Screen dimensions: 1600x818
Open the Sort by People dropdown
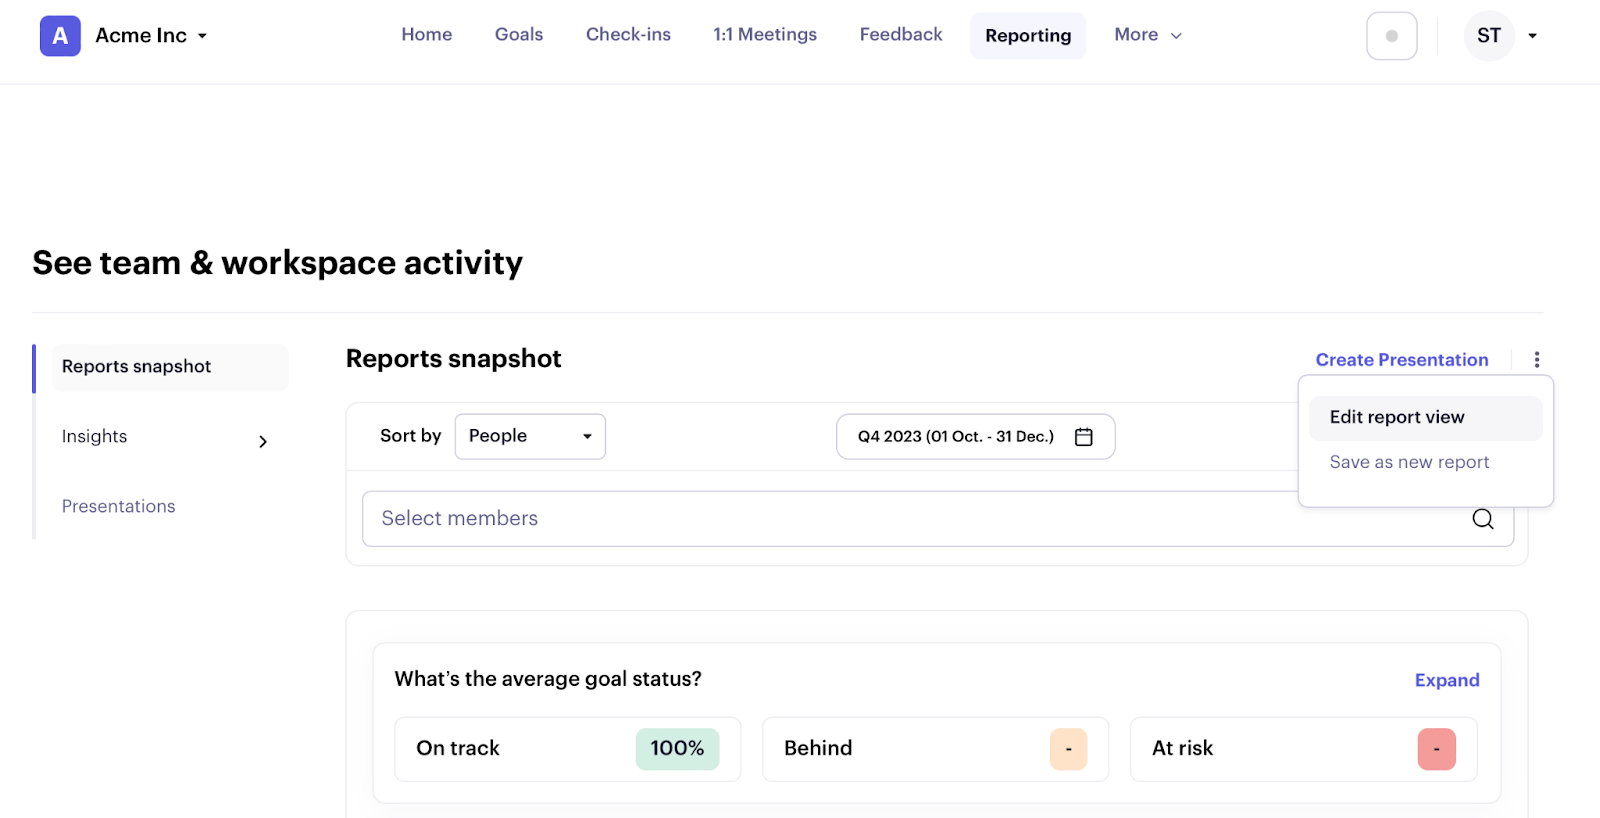click(x=530, y=437)
